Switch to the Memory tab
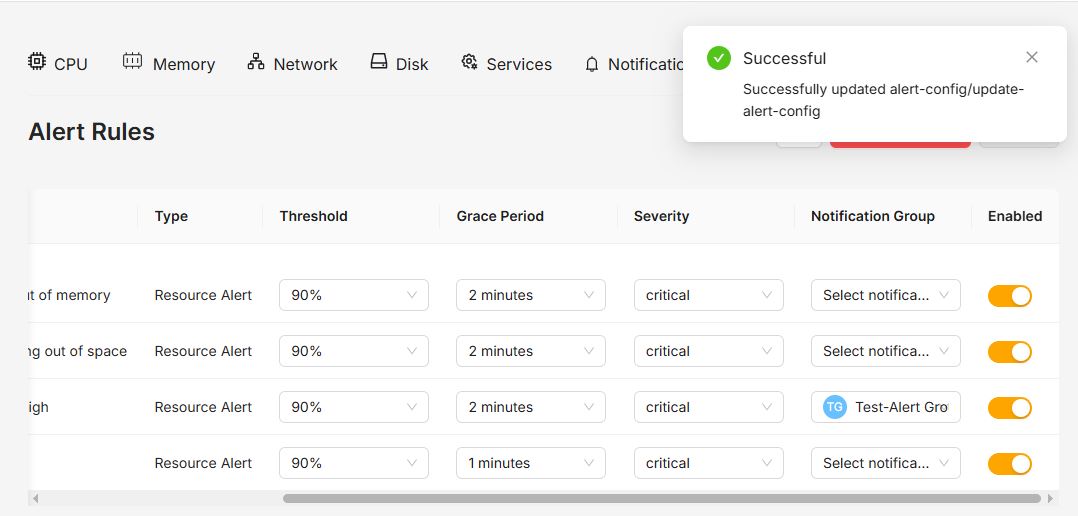 (169, 64)
